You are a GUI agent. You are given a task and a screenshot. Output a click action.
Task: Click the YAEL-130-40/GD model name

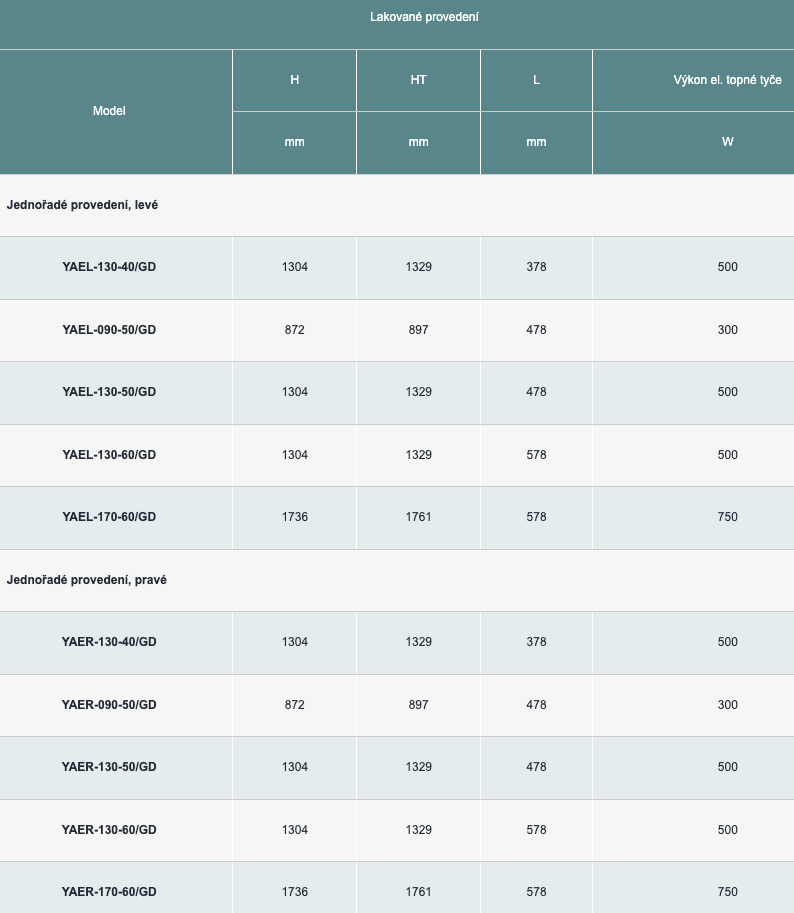[x=109, y=267]
